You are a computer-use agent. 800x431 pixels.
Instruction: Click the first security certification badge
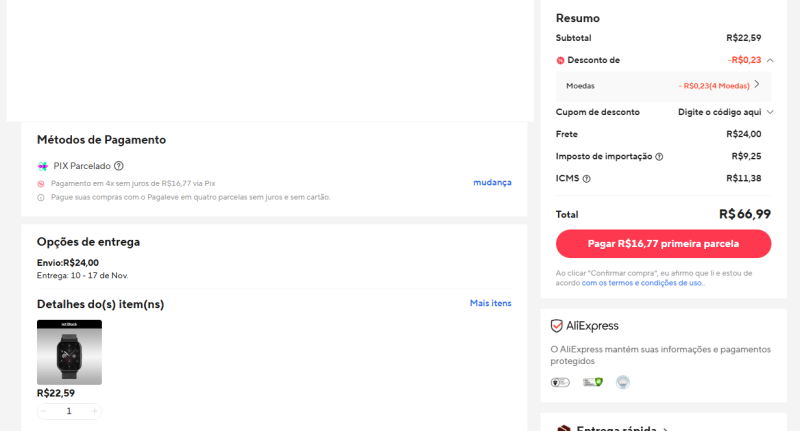(560, 382)
